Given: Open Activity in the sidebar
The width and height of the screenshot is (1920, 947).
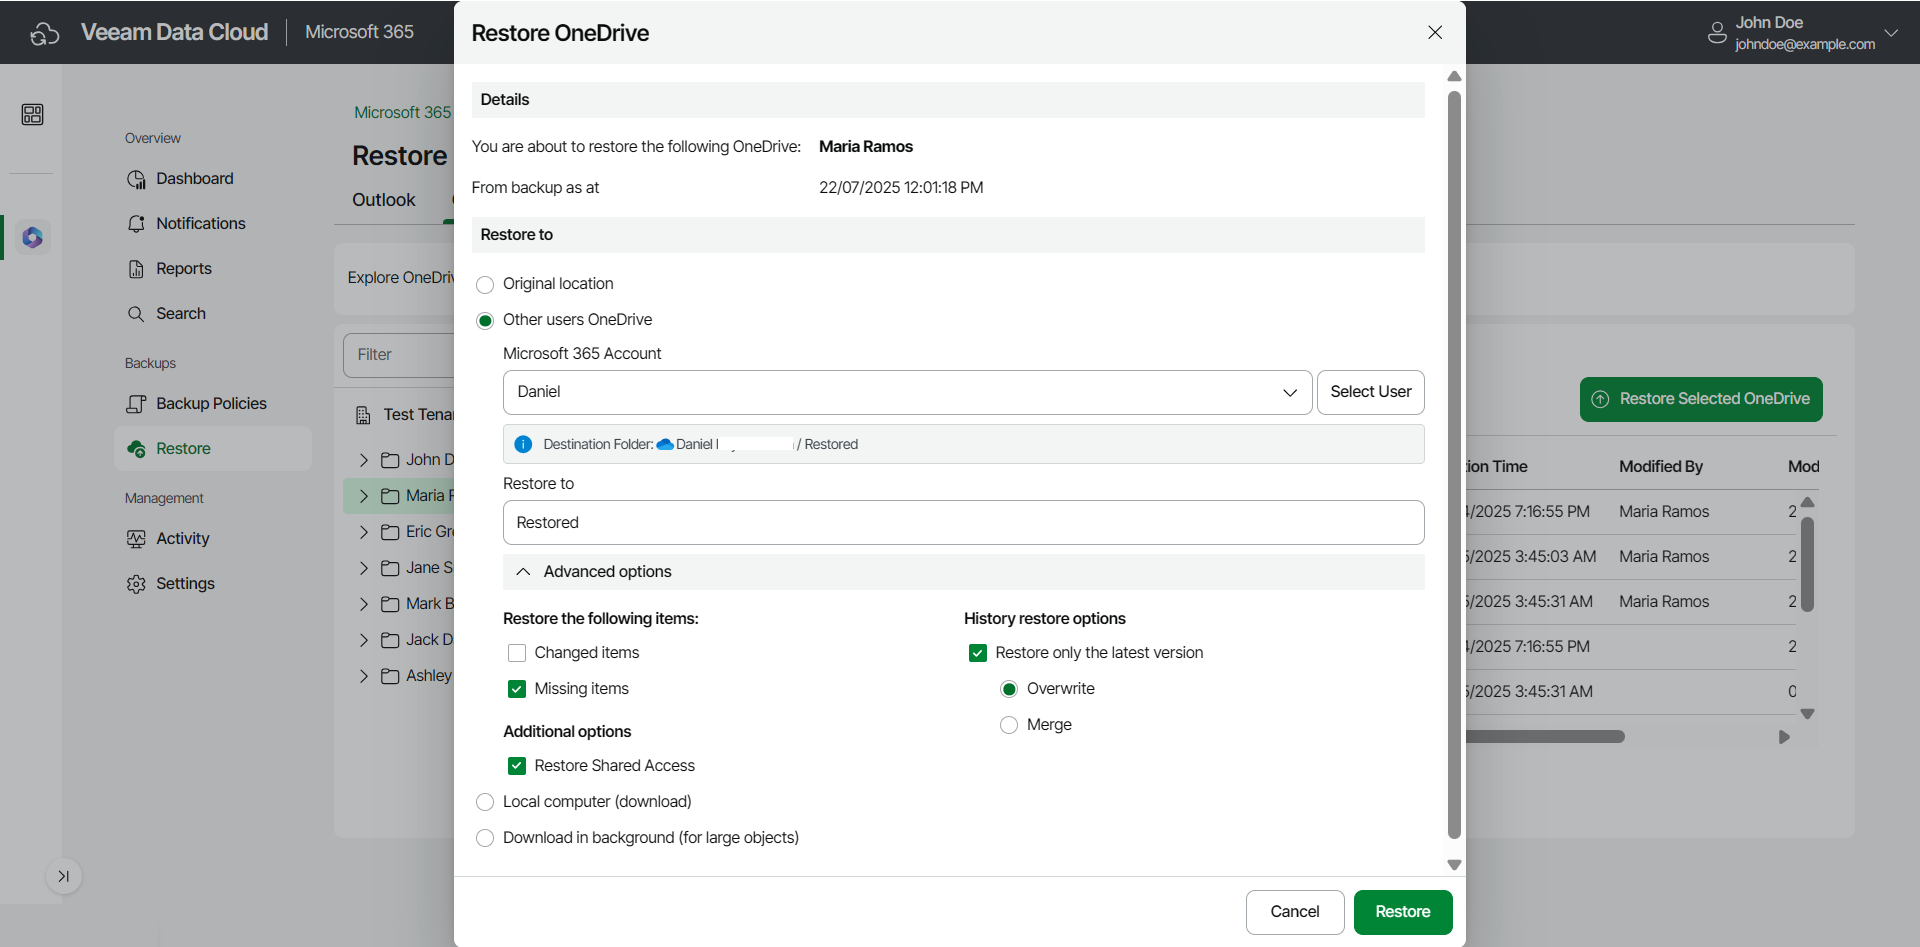Looking at the screenshot, I should click(x=183, y=539).
